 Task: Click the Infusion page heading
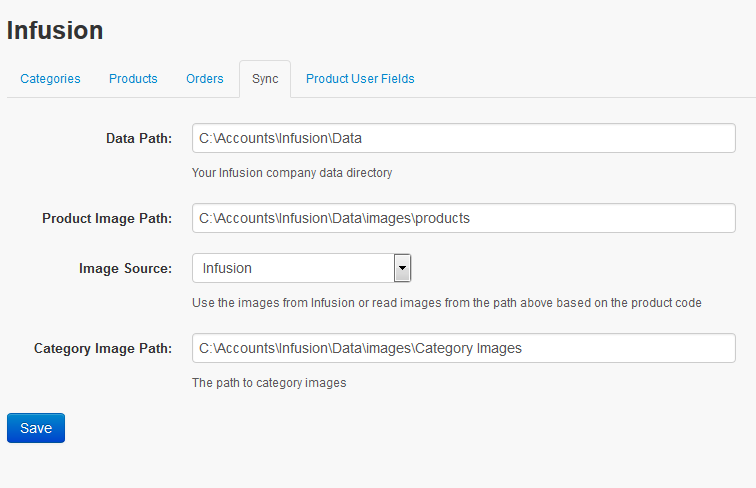pos(55,30)
